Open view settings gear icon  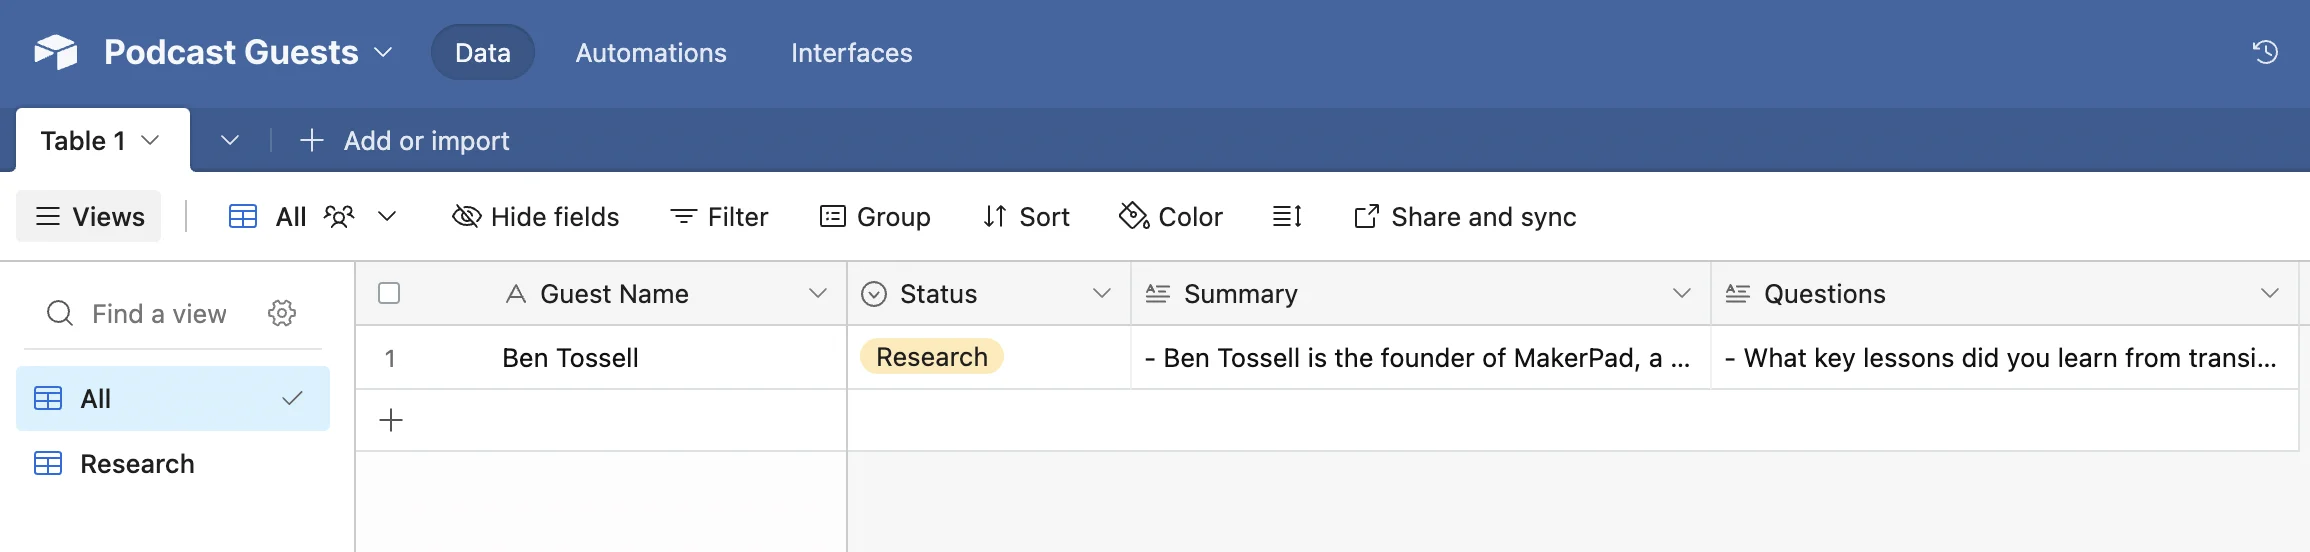pos(282,313)
